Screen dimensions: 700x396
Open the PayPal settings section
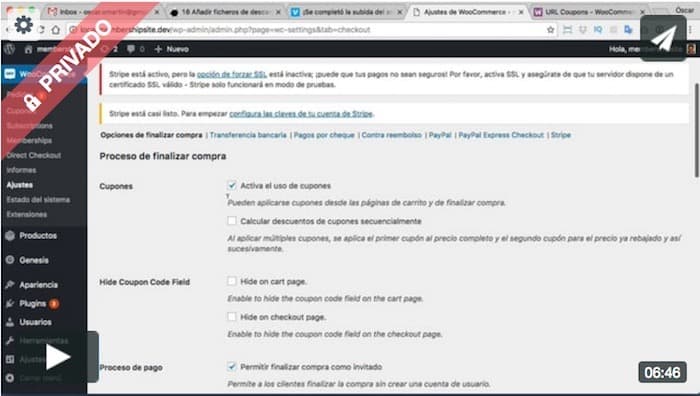click(x=440, y=135)
